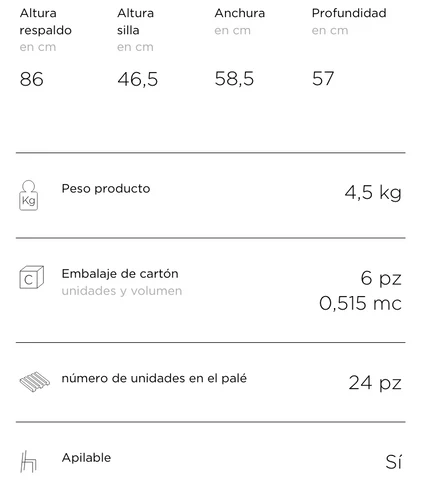Click the Anchura heading
The width and height of the screenshot is (439, 480).
(x=240, y=13)
